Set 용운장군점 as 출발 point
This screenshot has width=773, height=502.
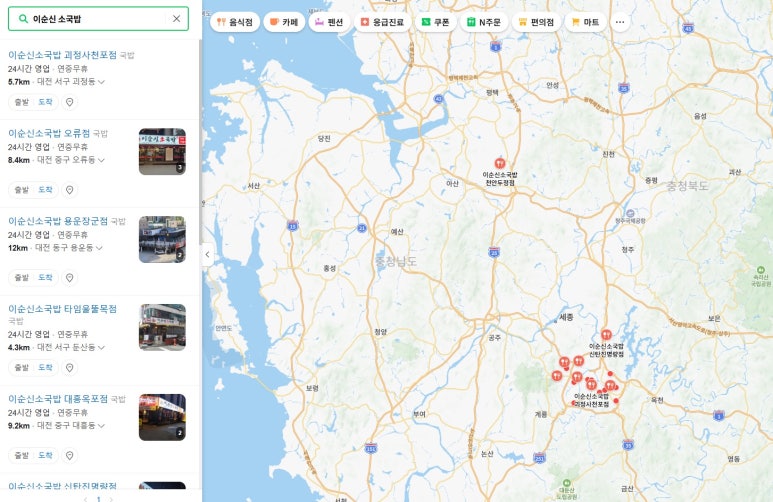point(22,278)
